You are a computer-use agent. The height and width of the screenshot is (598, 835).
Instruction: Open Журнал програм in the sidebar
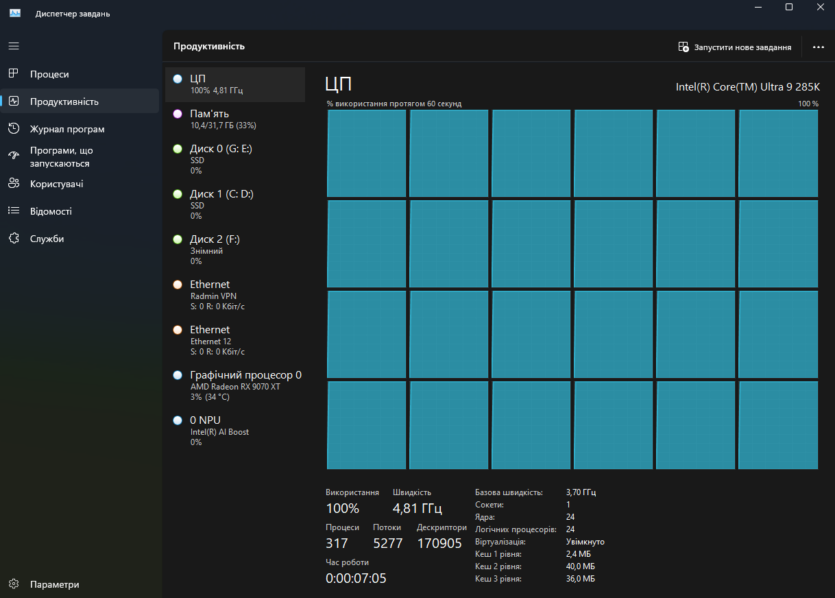coord(80,129)
